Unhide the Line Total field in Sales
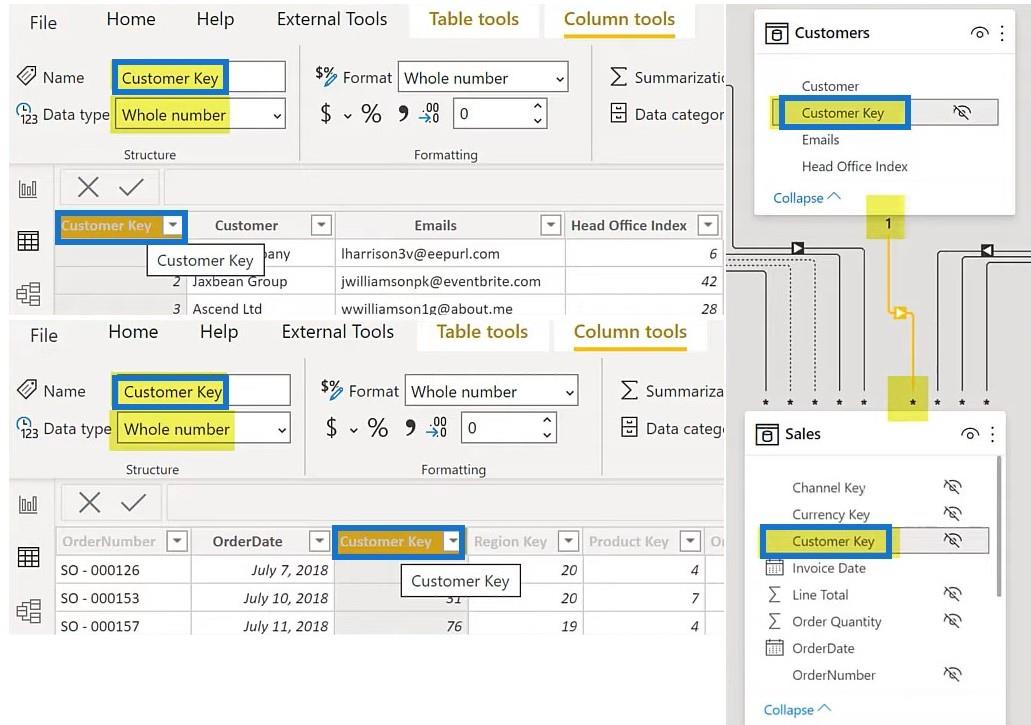Image resolution: width=1031 pixels, height=725 pixels. tap(952, 594)
